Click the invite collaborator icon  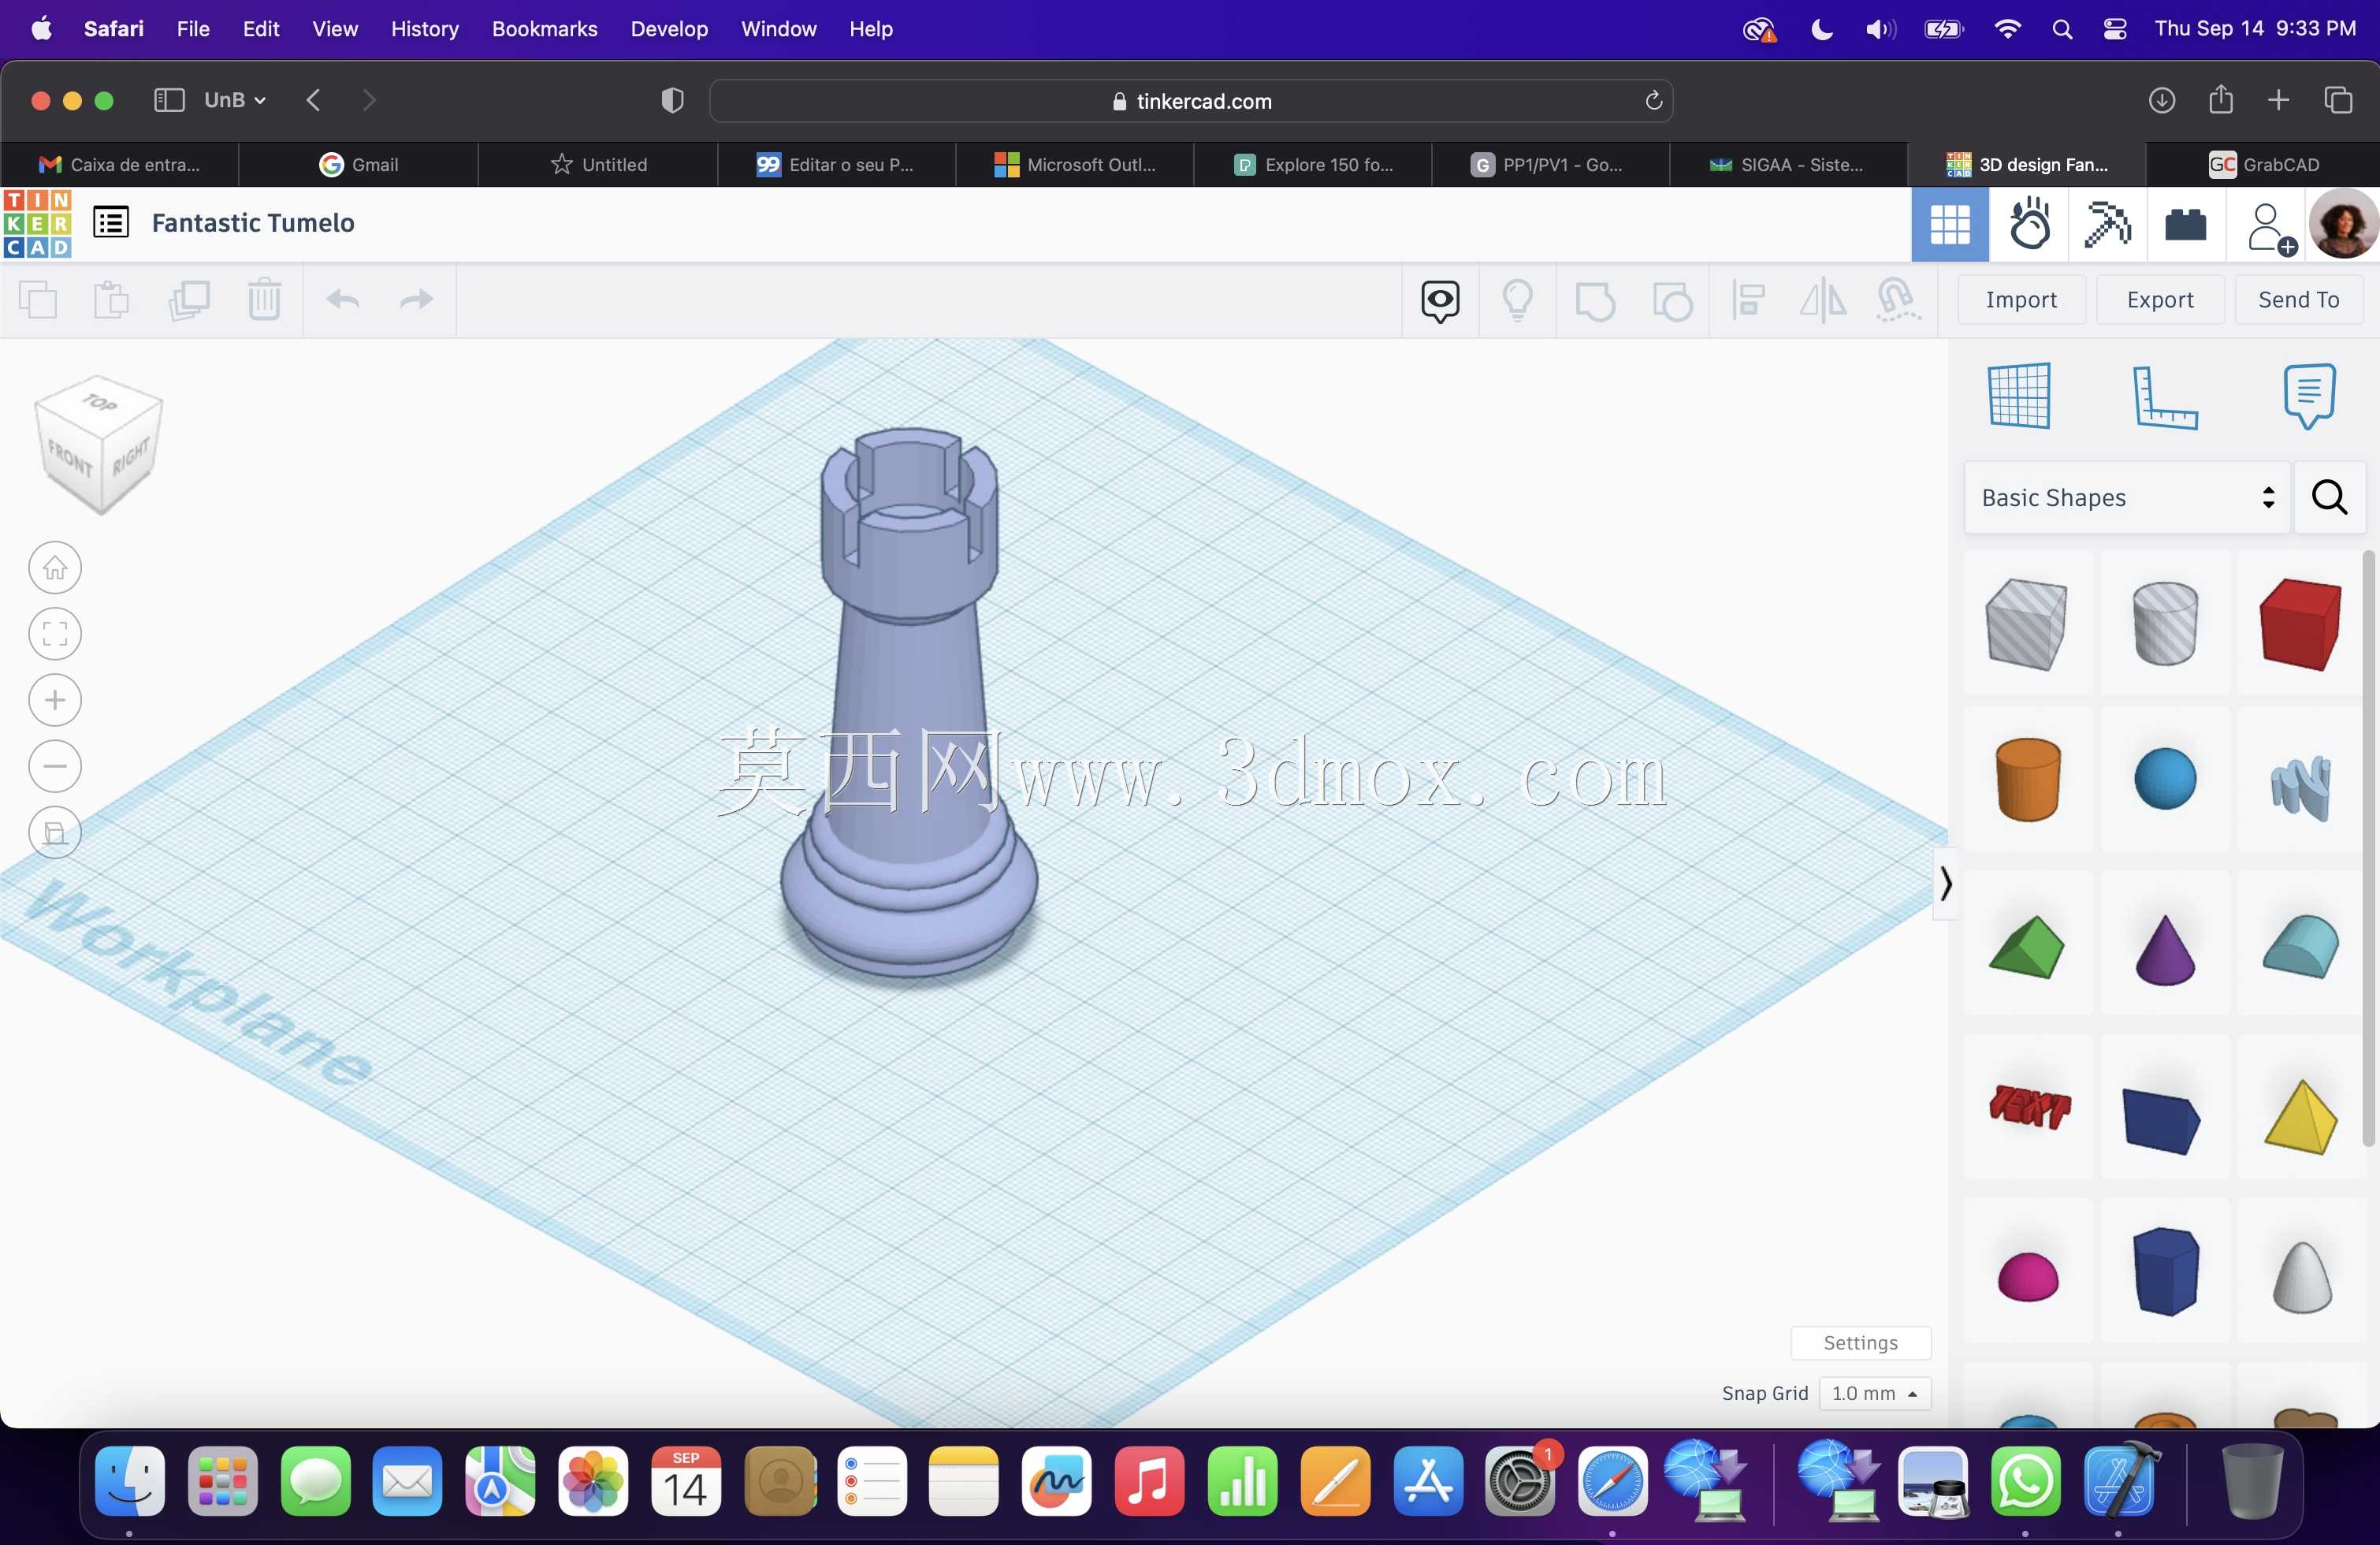pos(2270,228)
